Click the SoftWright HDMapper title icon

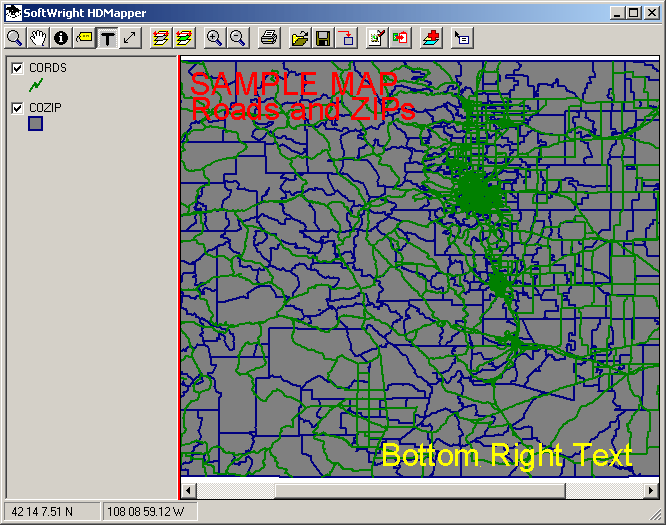pos(13,13)
